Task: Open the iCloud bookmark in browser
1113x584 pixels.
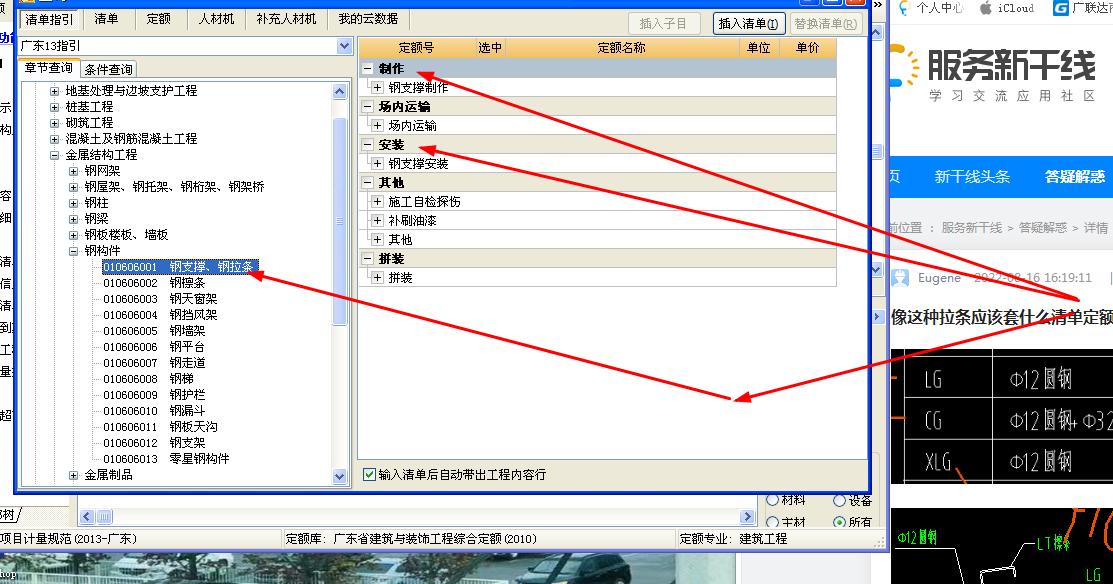Action: [x=1007, y=9]
